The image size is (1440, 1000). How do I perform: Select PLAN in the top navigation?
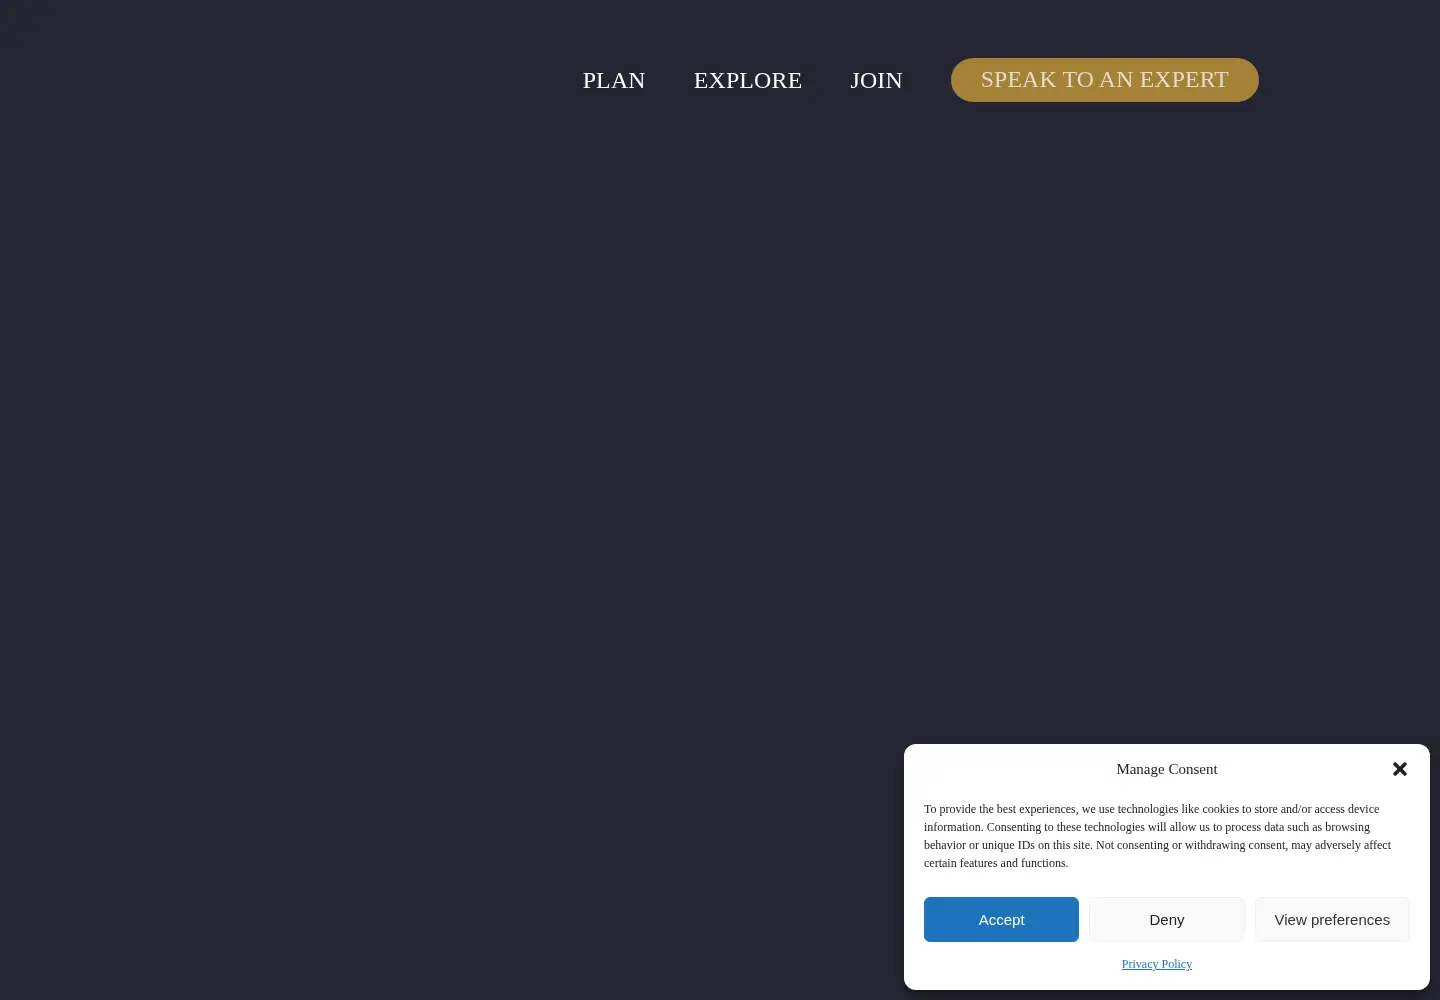(614, 80)
